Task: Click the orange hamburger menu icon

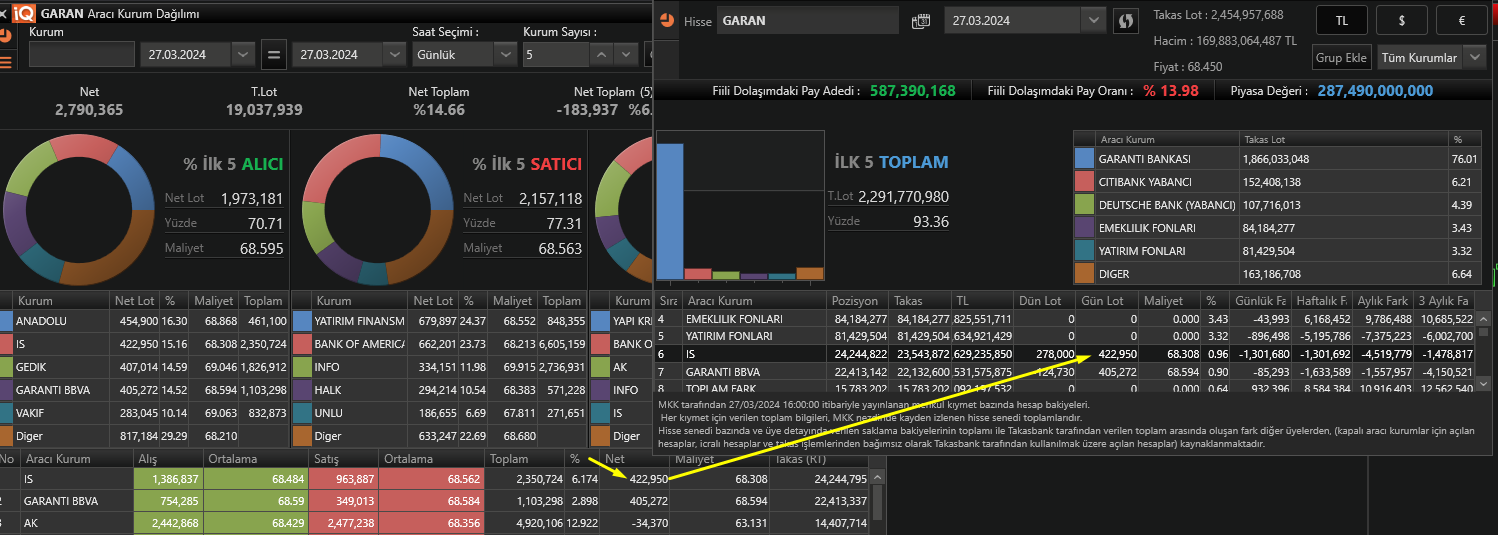Action: (x=6, y=62)
